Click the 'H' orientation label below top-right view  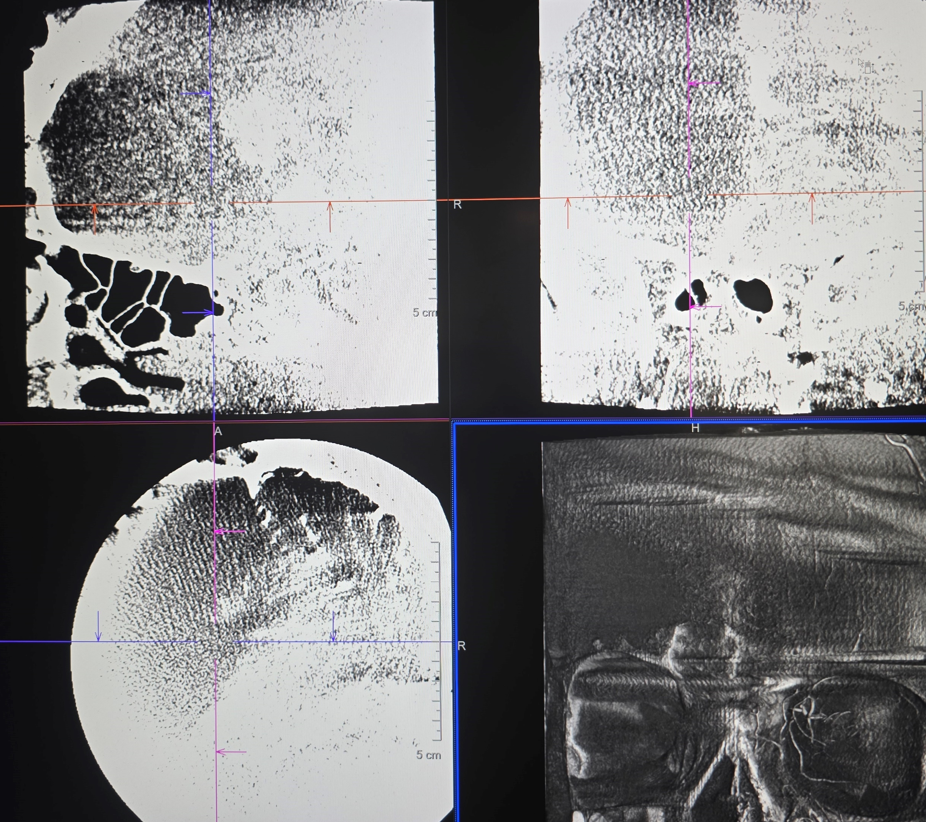695,428
